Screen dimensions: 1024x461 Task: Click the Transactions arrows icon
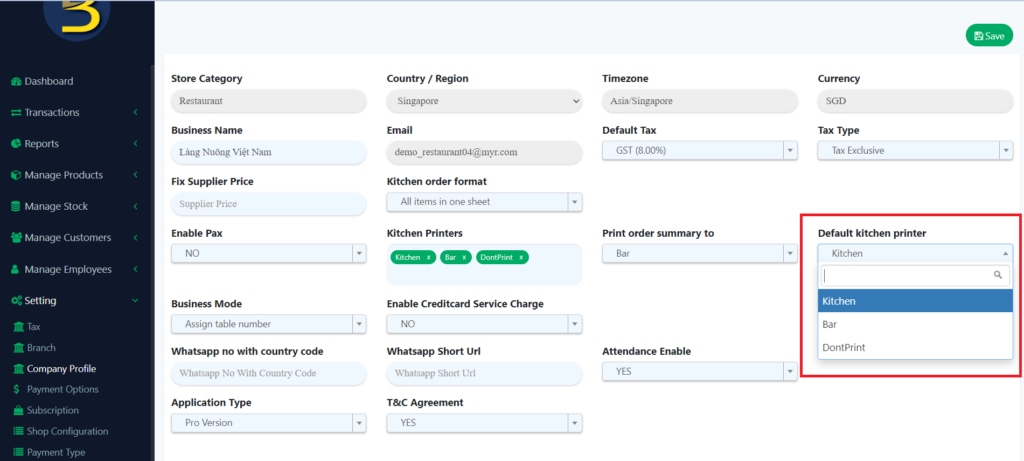pos(16,113)
